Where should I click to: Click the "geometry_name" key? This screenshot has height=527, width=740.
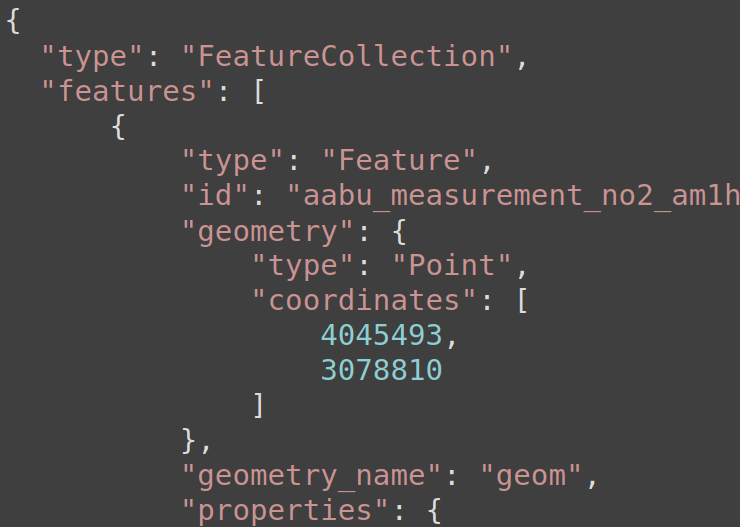point(312,475)
